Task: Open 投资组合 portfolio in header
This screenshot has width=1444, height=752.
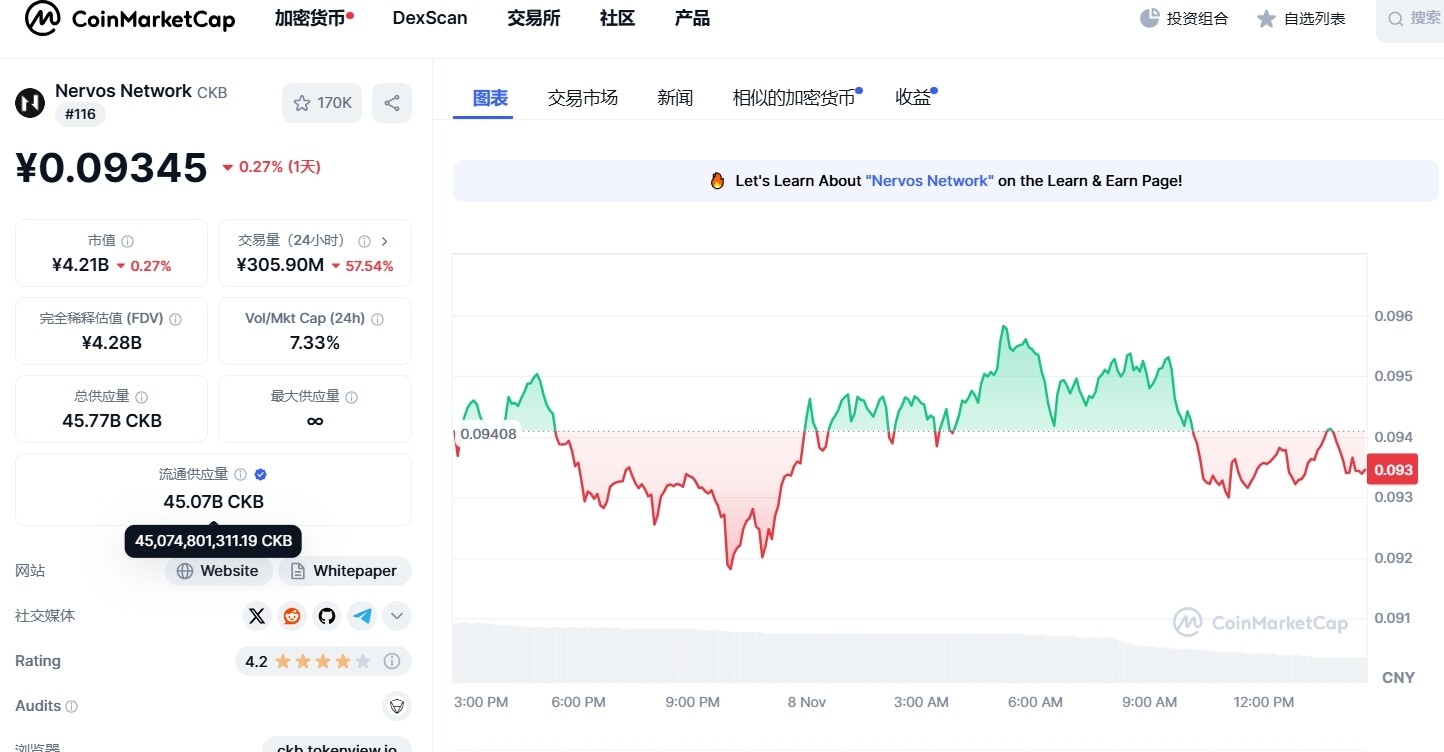Action: tap(1185, 19)
